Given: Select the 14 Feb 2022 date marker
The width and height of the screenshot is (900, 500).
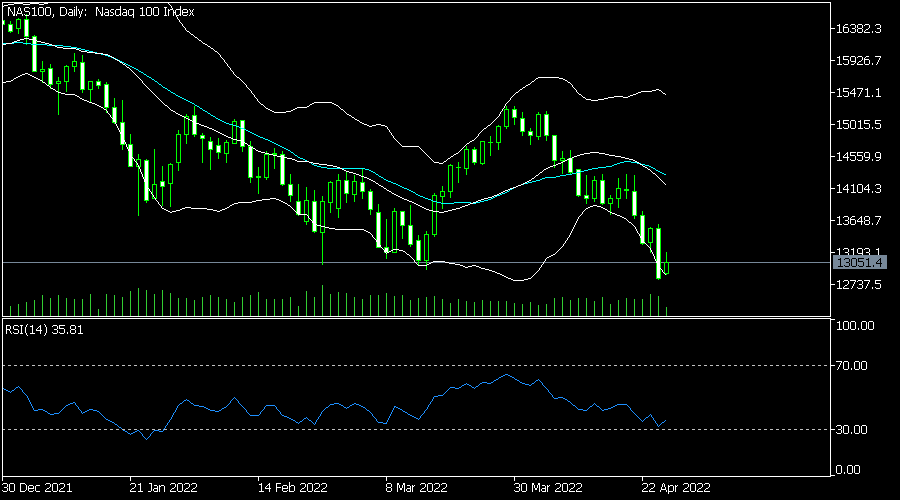Looking at the screenshot, I should (293, 488).
